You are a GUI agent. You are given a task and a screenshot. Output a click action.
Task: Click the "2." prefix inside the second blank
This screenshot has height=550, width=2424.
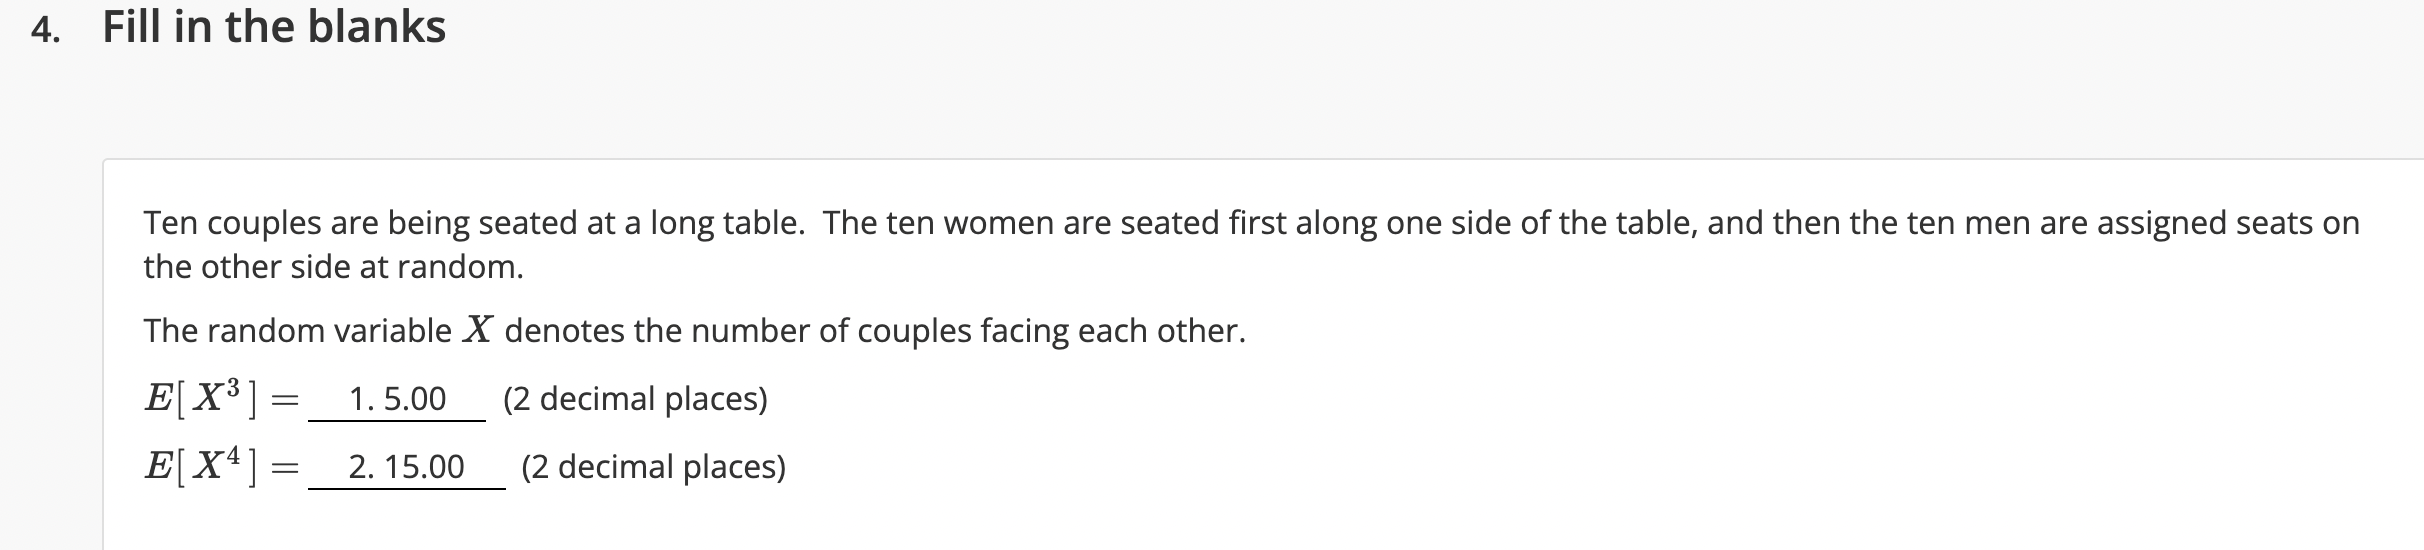[x=363, y=467]
